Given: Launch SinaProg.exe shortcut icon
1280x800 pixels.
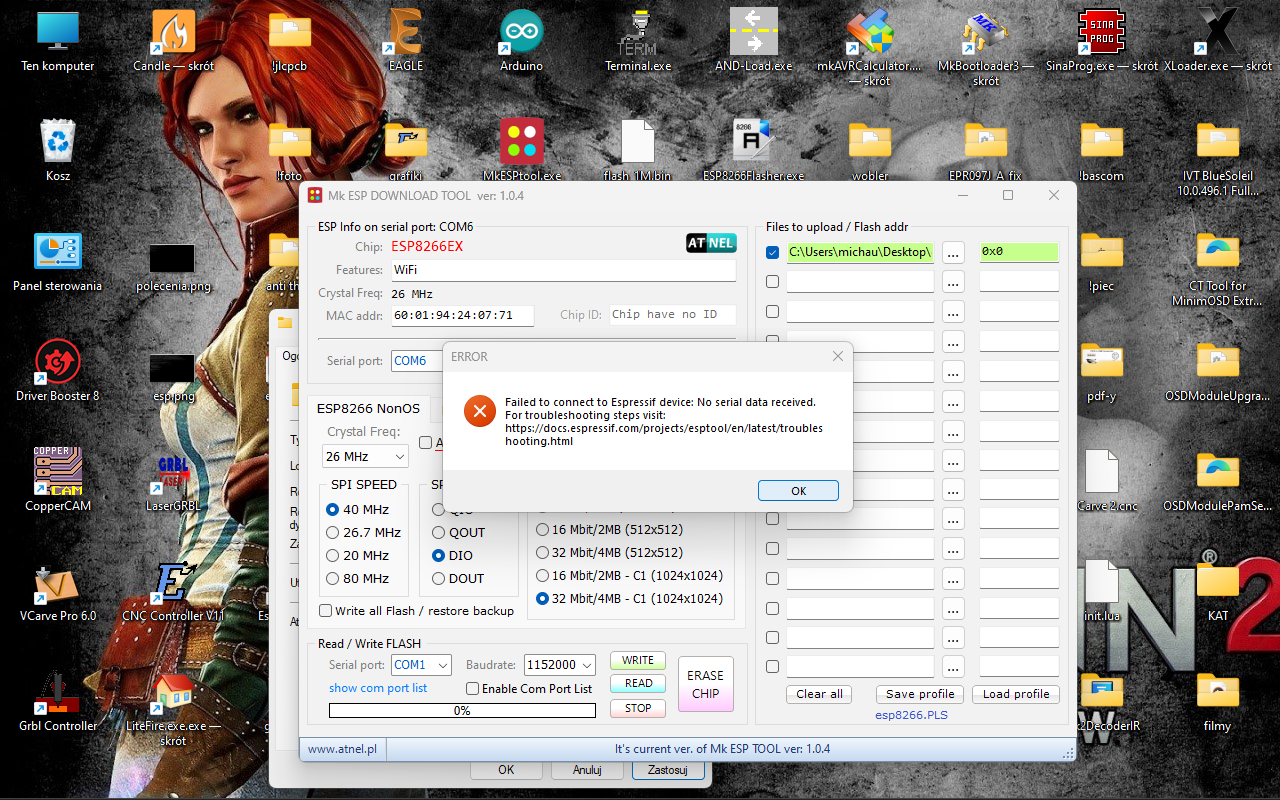Looking at the screenshot, I should pyautogui.click(x=1101, y=33).
